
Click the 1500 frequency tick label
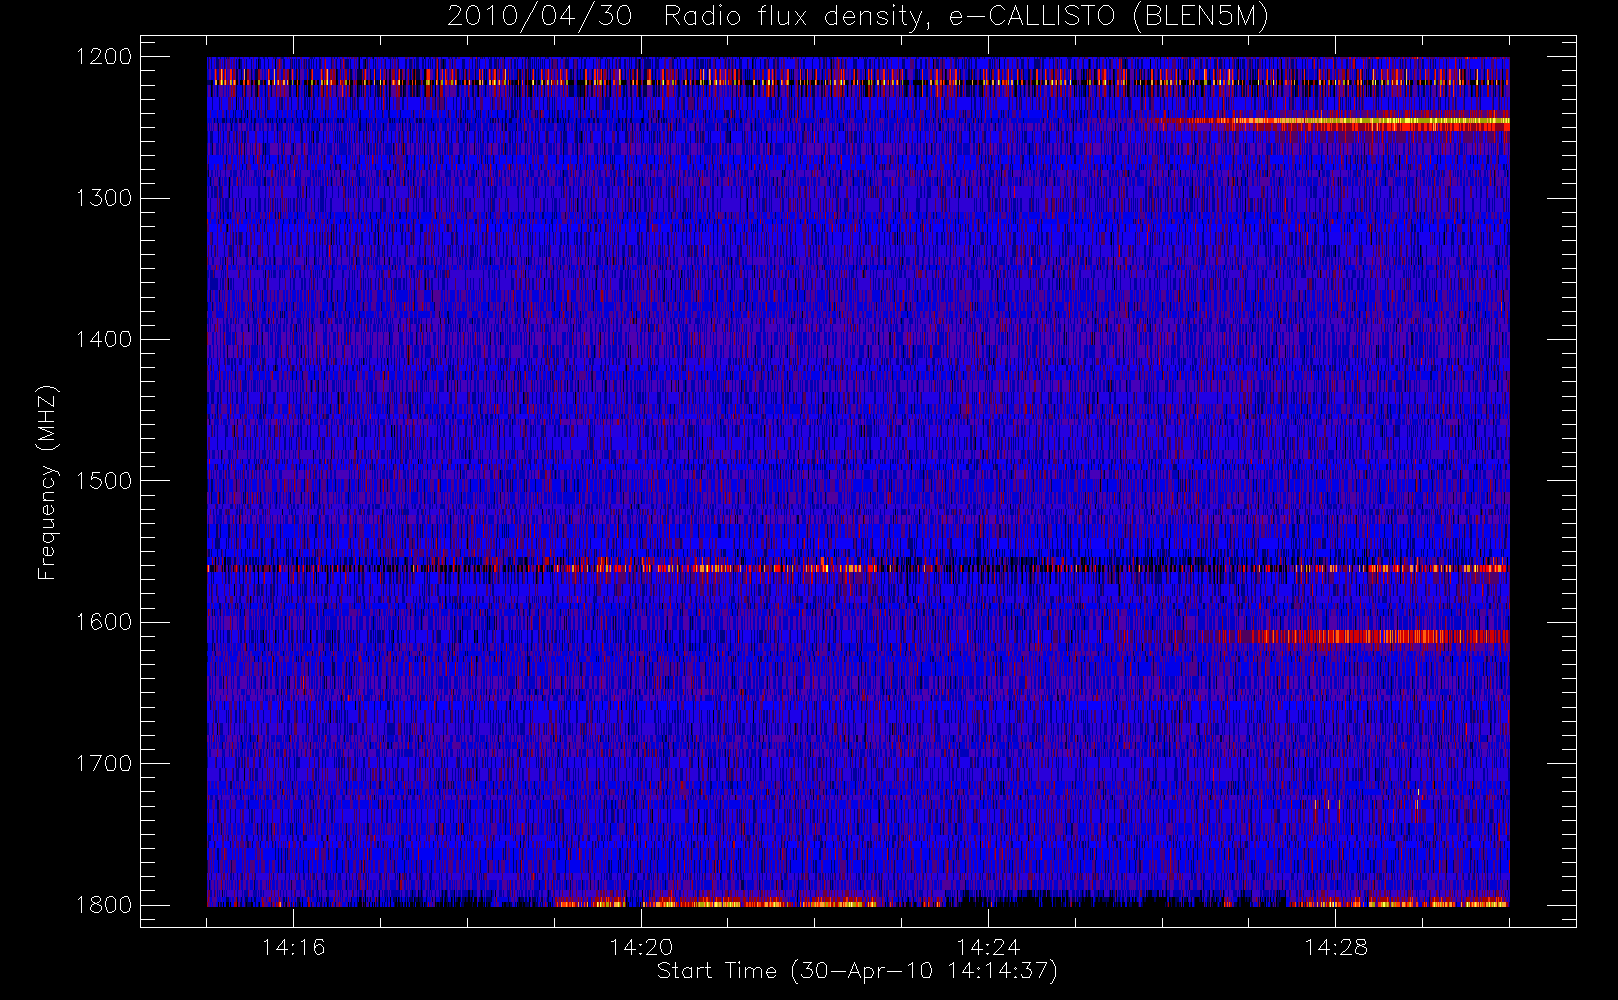pos(104,481)
